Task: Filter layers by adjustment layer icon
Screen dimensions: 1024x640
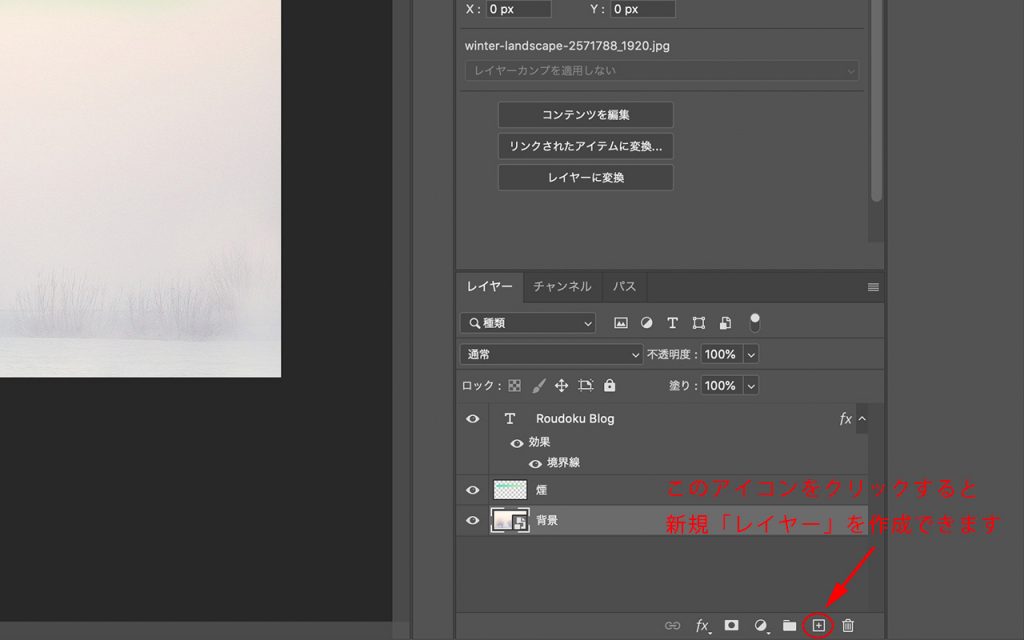Action: 646,323
